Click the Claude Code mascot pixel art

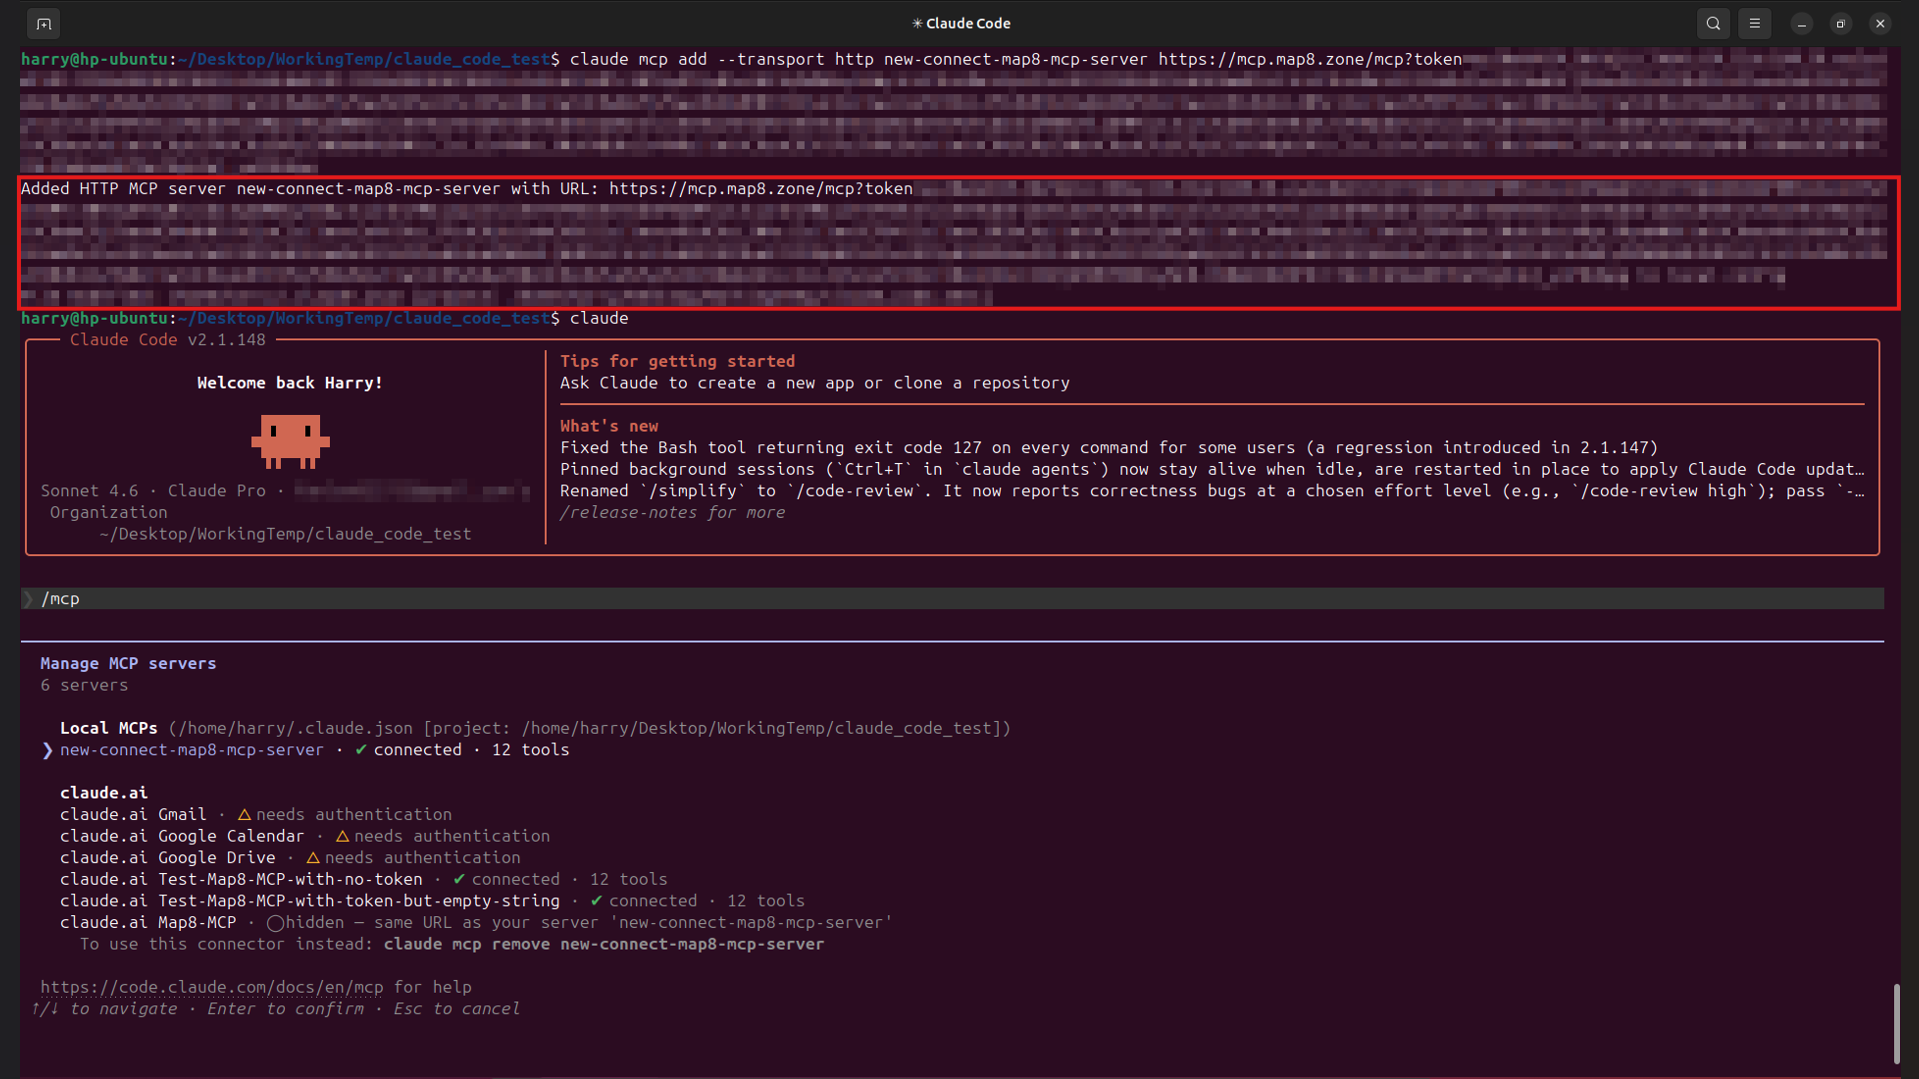point(290,441)
